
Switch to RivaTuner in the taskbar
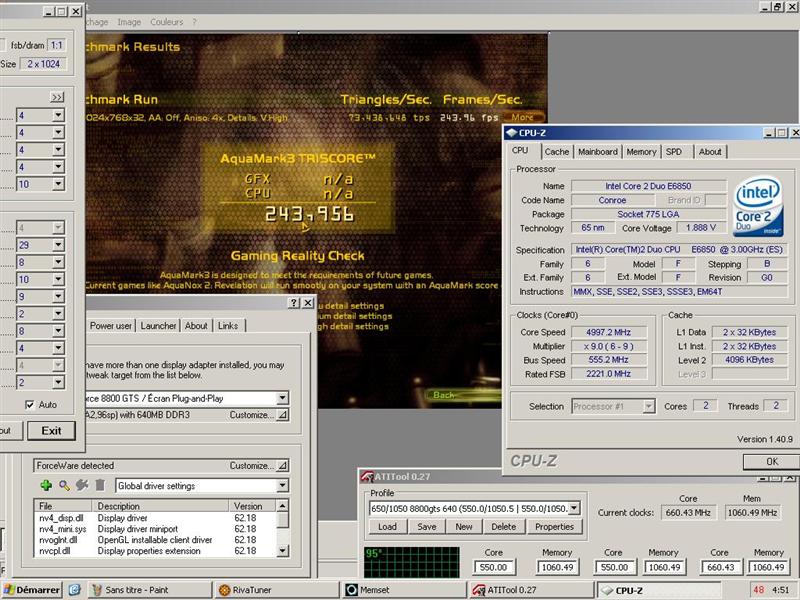278,590
